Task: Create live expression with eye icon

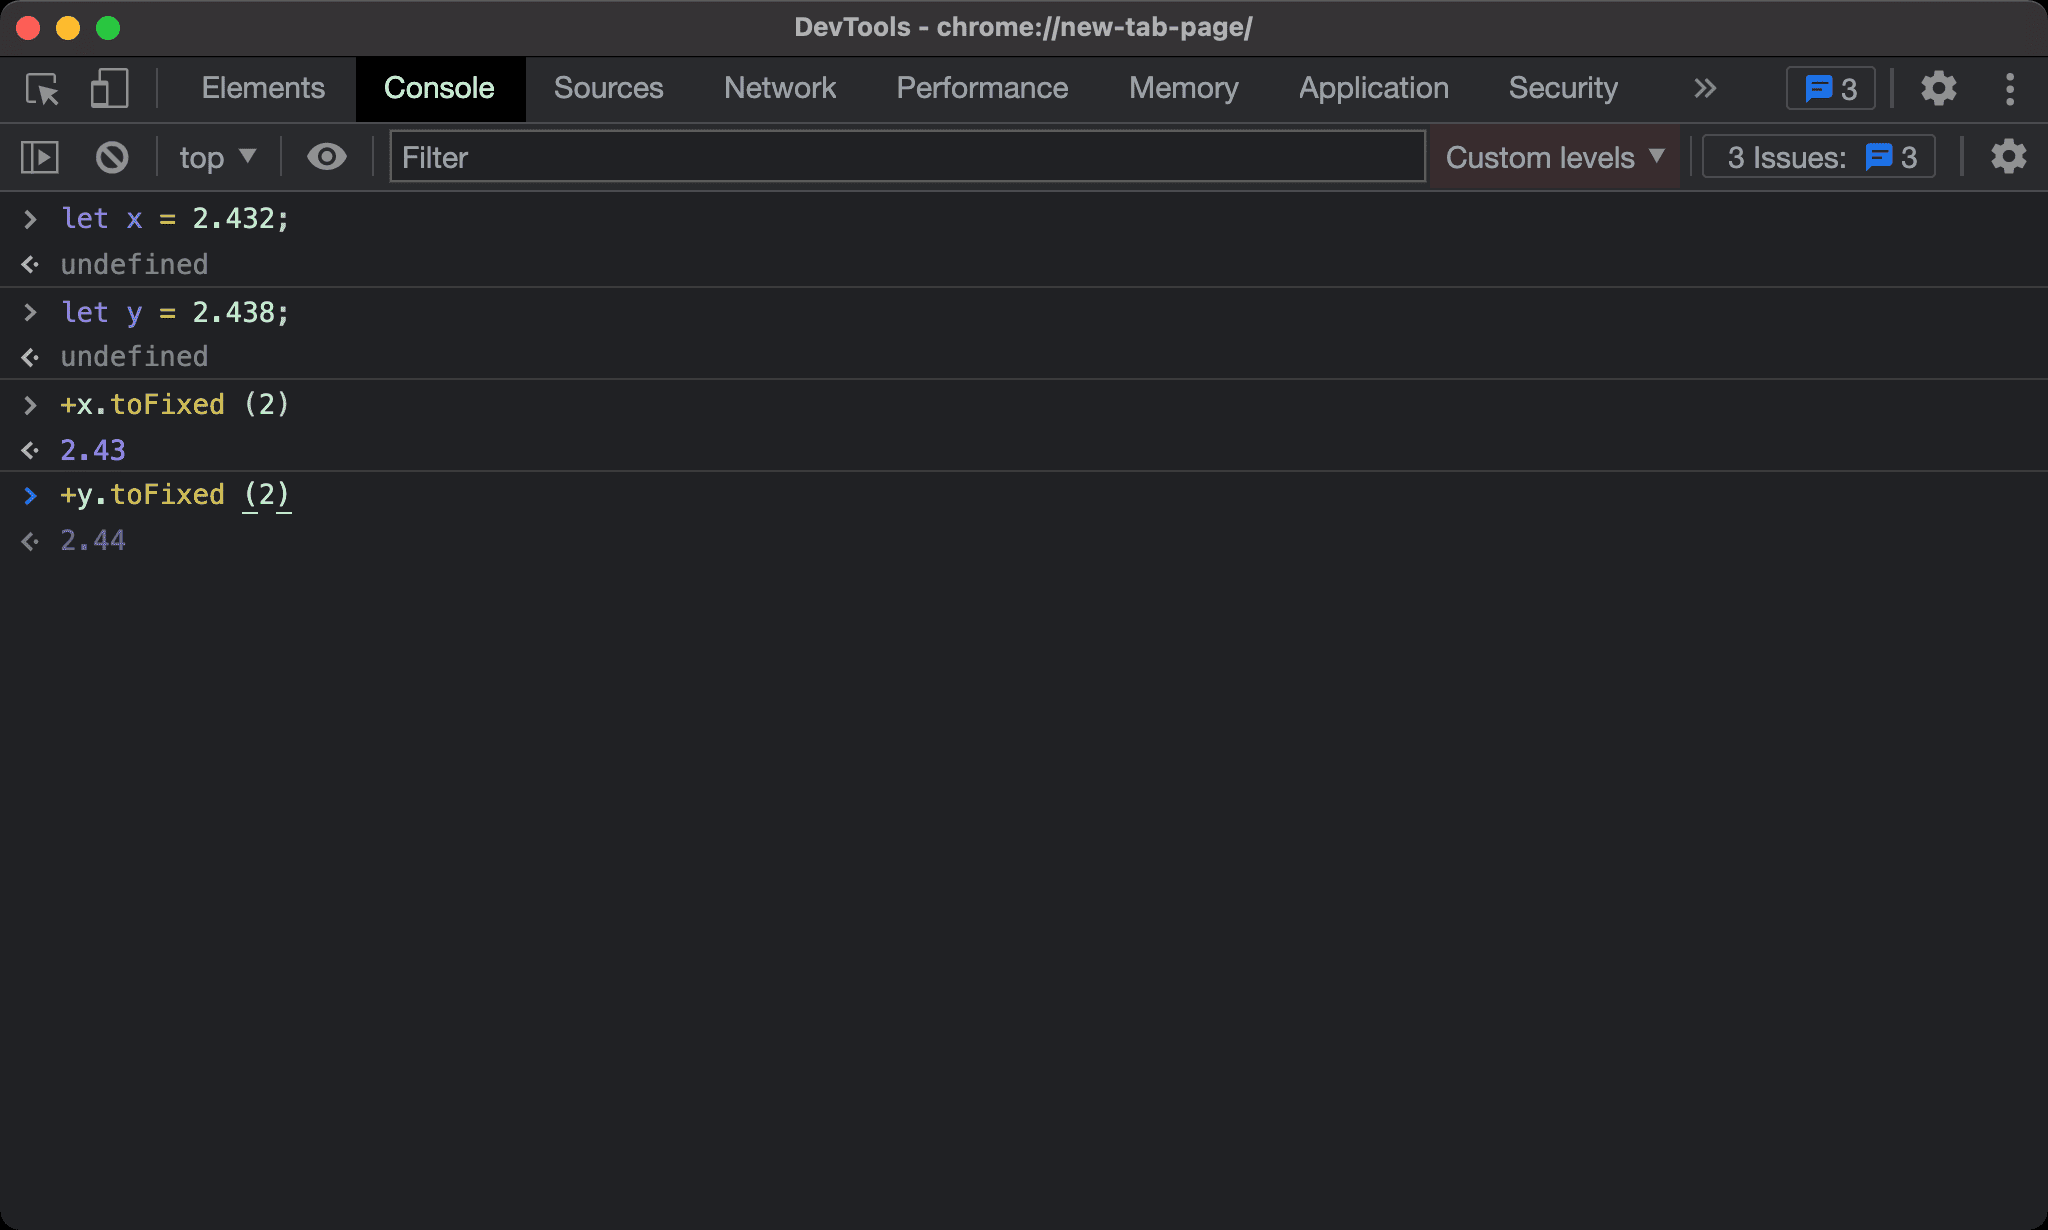Action: [x=326, y=157]
